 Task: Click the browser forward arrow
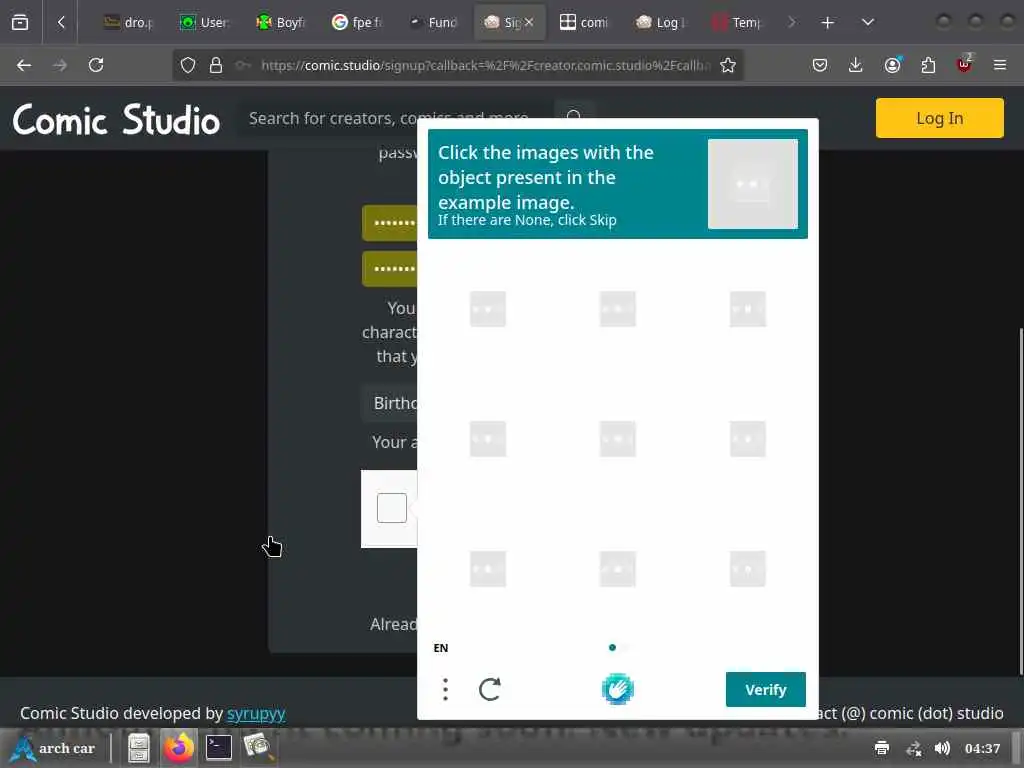coord(60,65)
